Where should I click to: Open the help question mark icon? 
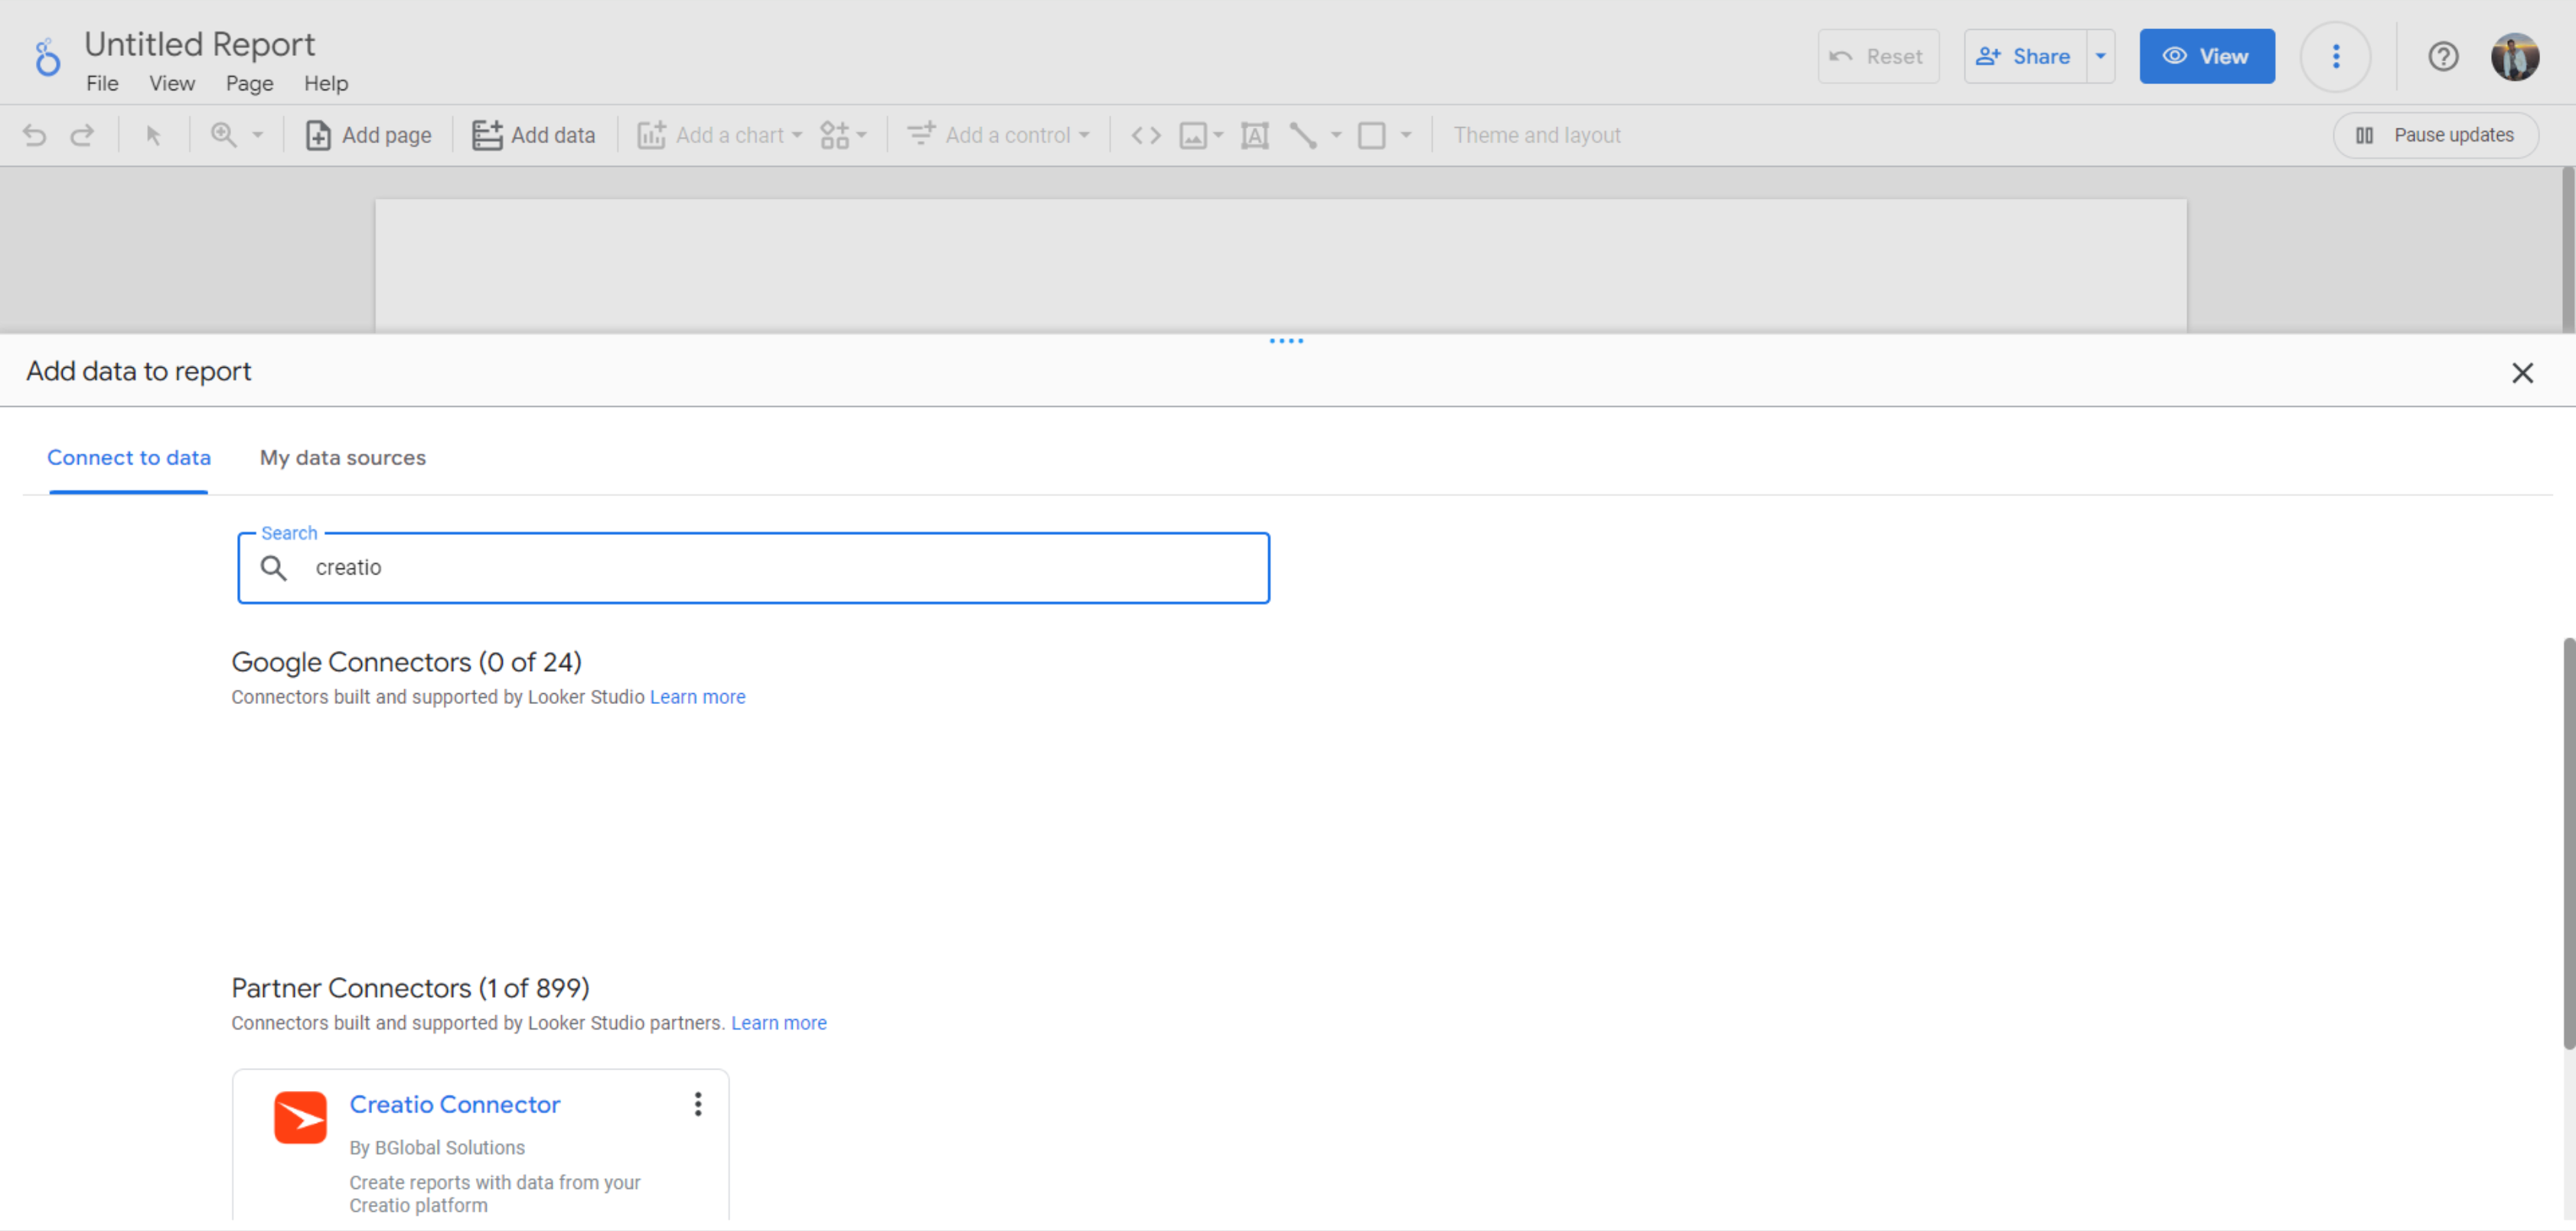pos(2443,56)
